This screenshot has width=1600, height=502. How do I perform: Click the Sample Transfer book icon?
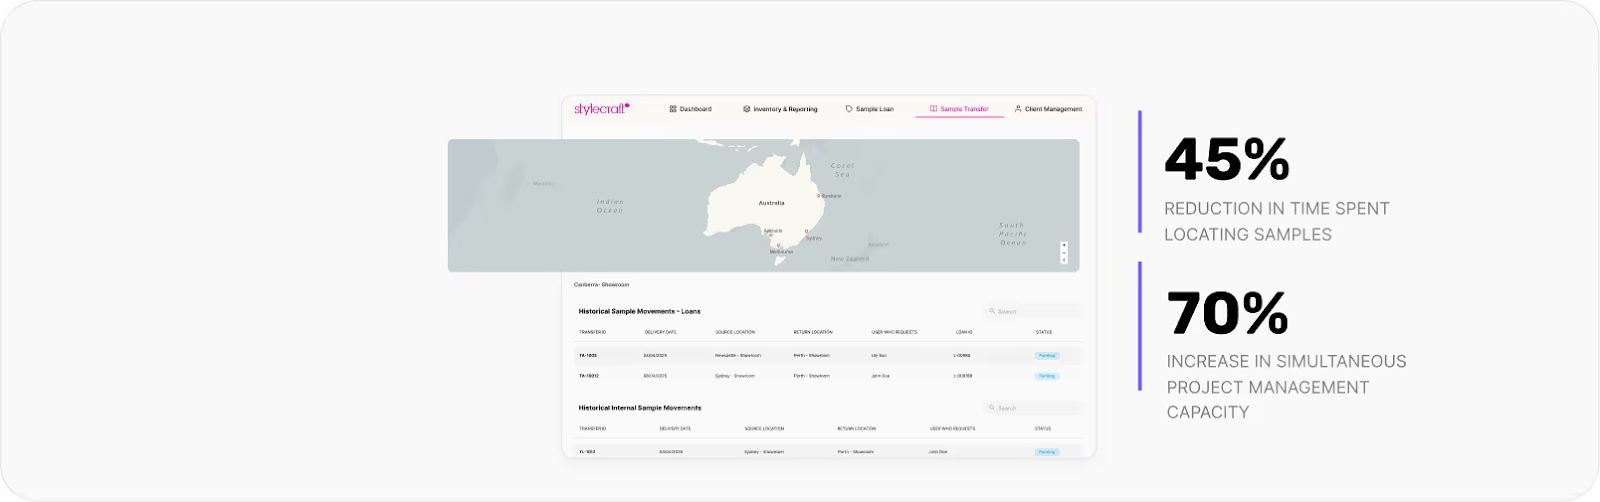[933, 109]
